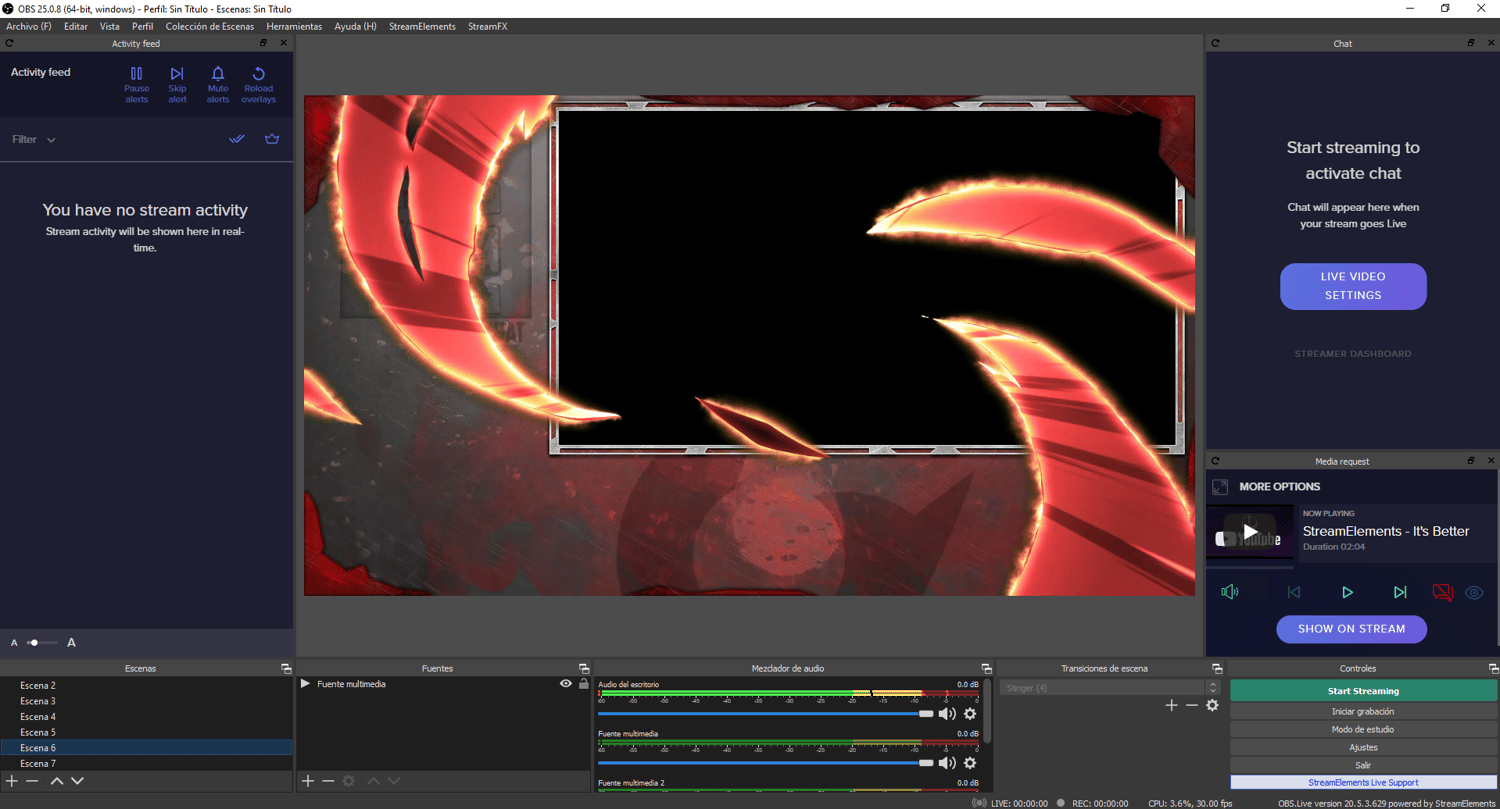Viewport: 1500px width, 809px height.
Task: Click Iniciar grabación to start recording
Action: coord(1364,711)
